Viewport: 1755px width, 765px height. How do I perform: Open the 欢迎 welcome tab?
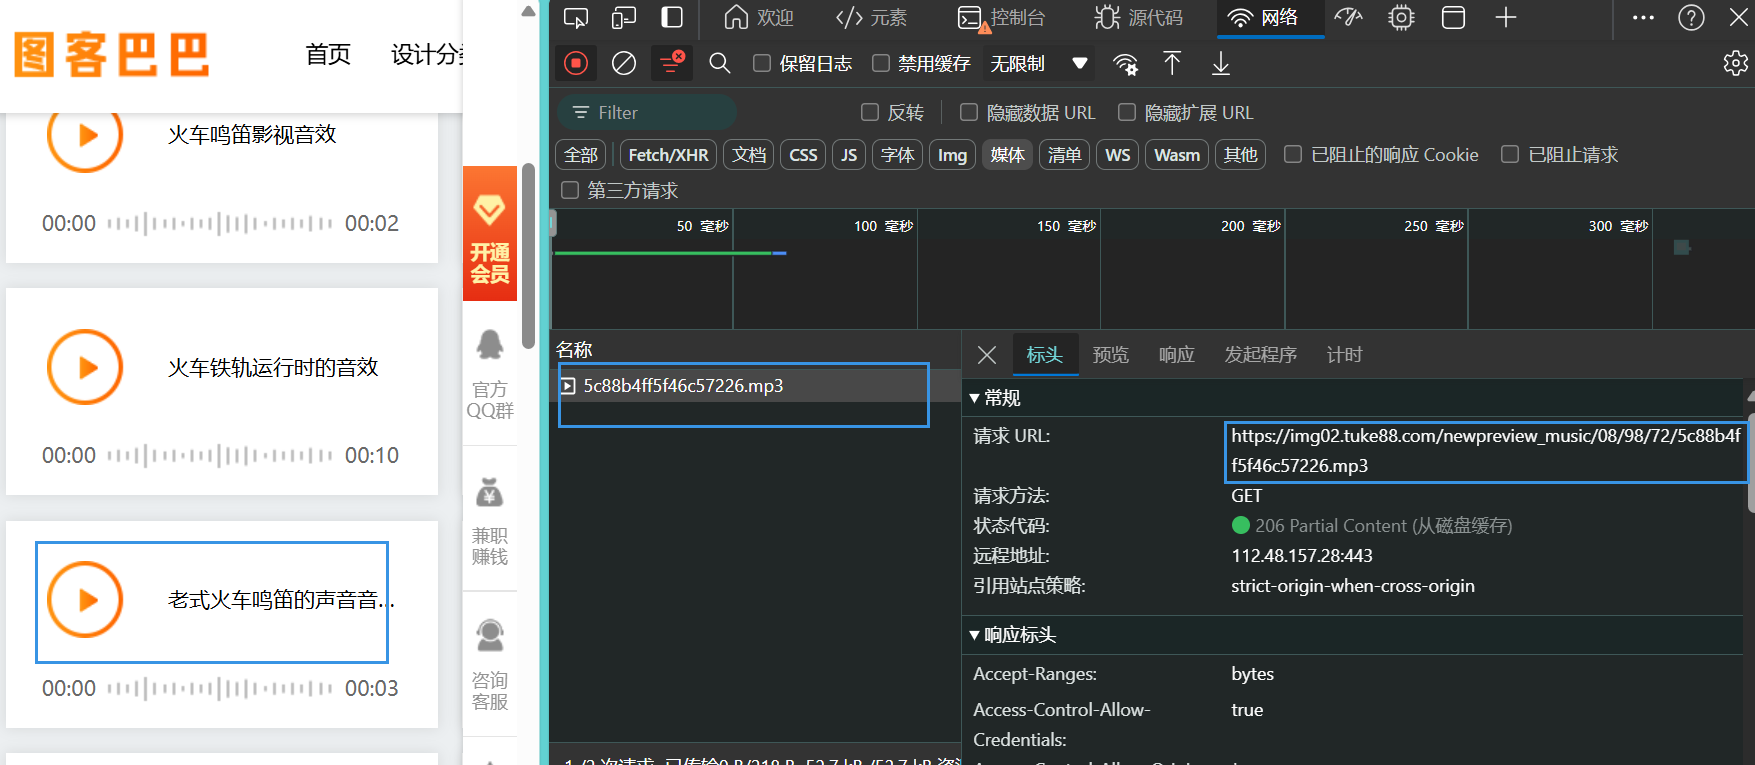coord(759,18)
